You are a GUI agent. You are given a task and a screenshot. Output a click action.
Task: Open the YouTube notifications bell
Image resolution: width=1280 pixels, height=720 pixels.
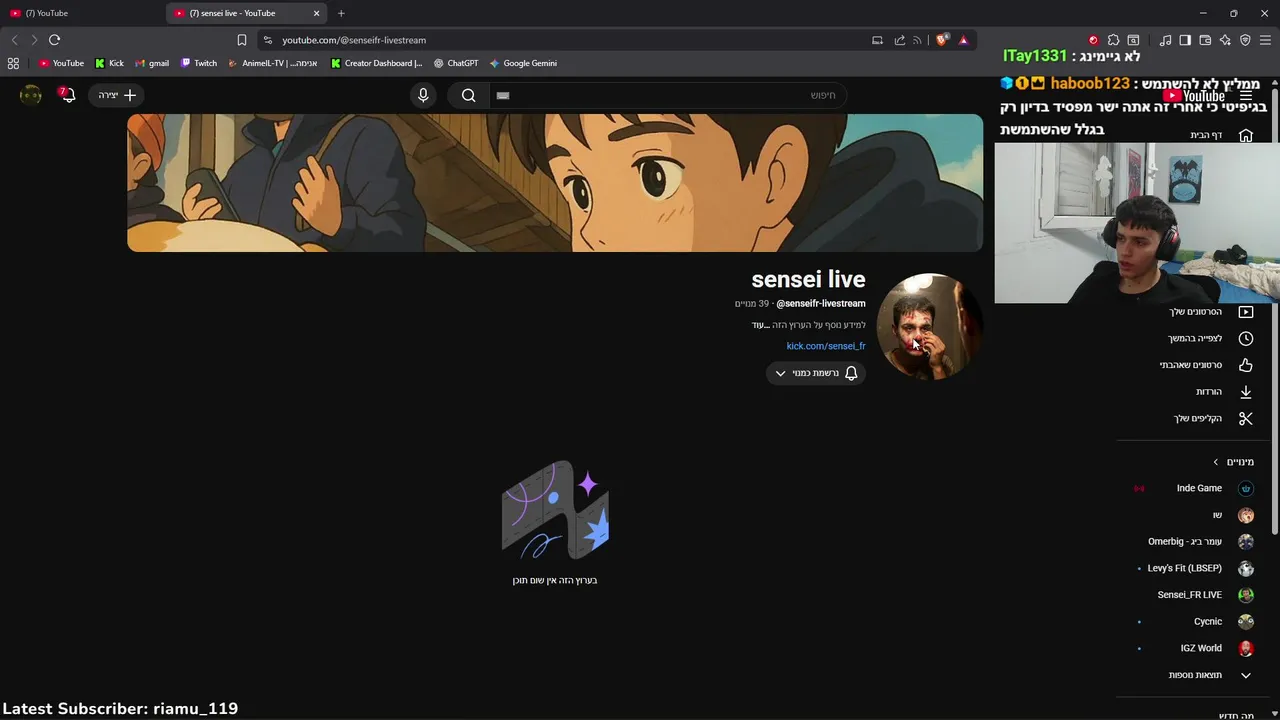click(x=67, y=95)
